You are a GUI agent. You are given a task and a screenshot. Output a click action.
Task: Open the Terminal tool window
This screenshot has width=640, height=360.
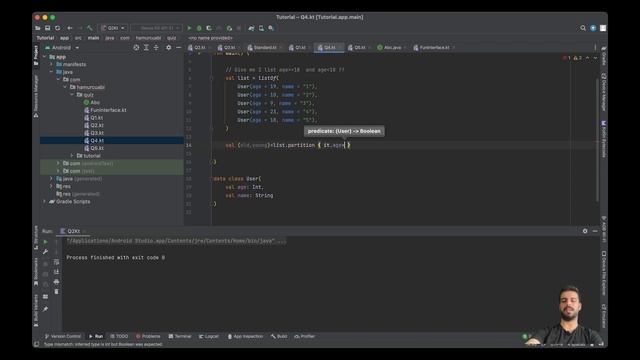(x=180, y=336)
